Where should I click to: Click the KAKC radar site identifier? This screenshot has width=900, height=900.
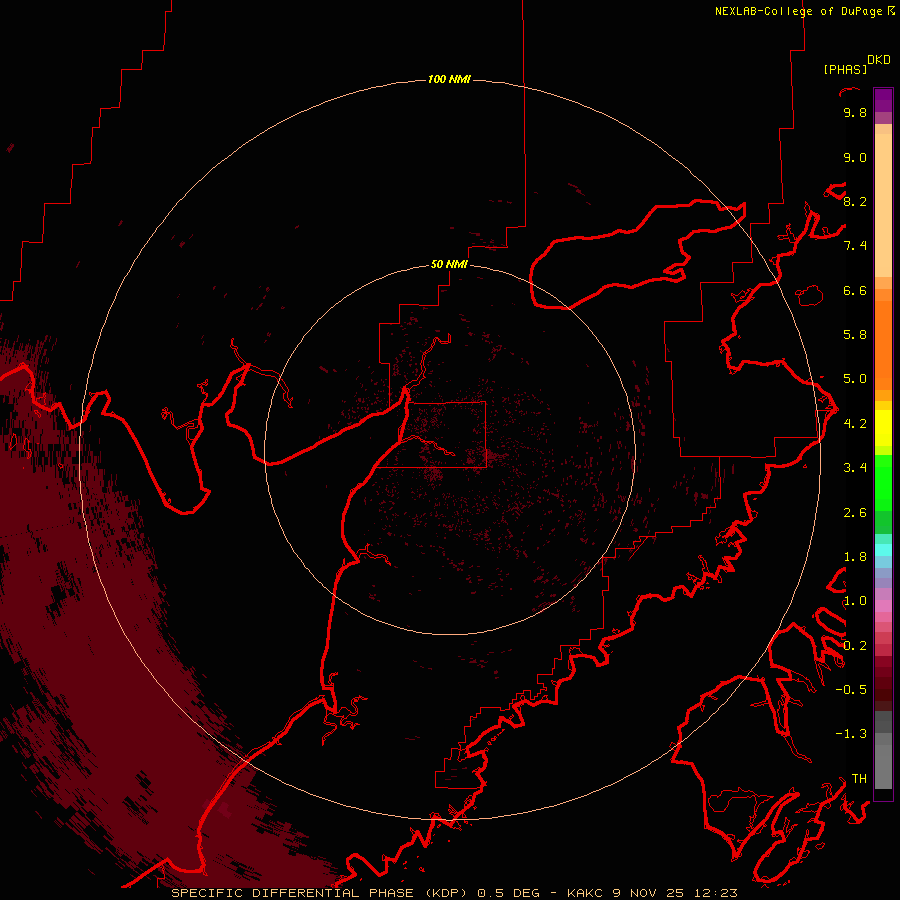584,893
